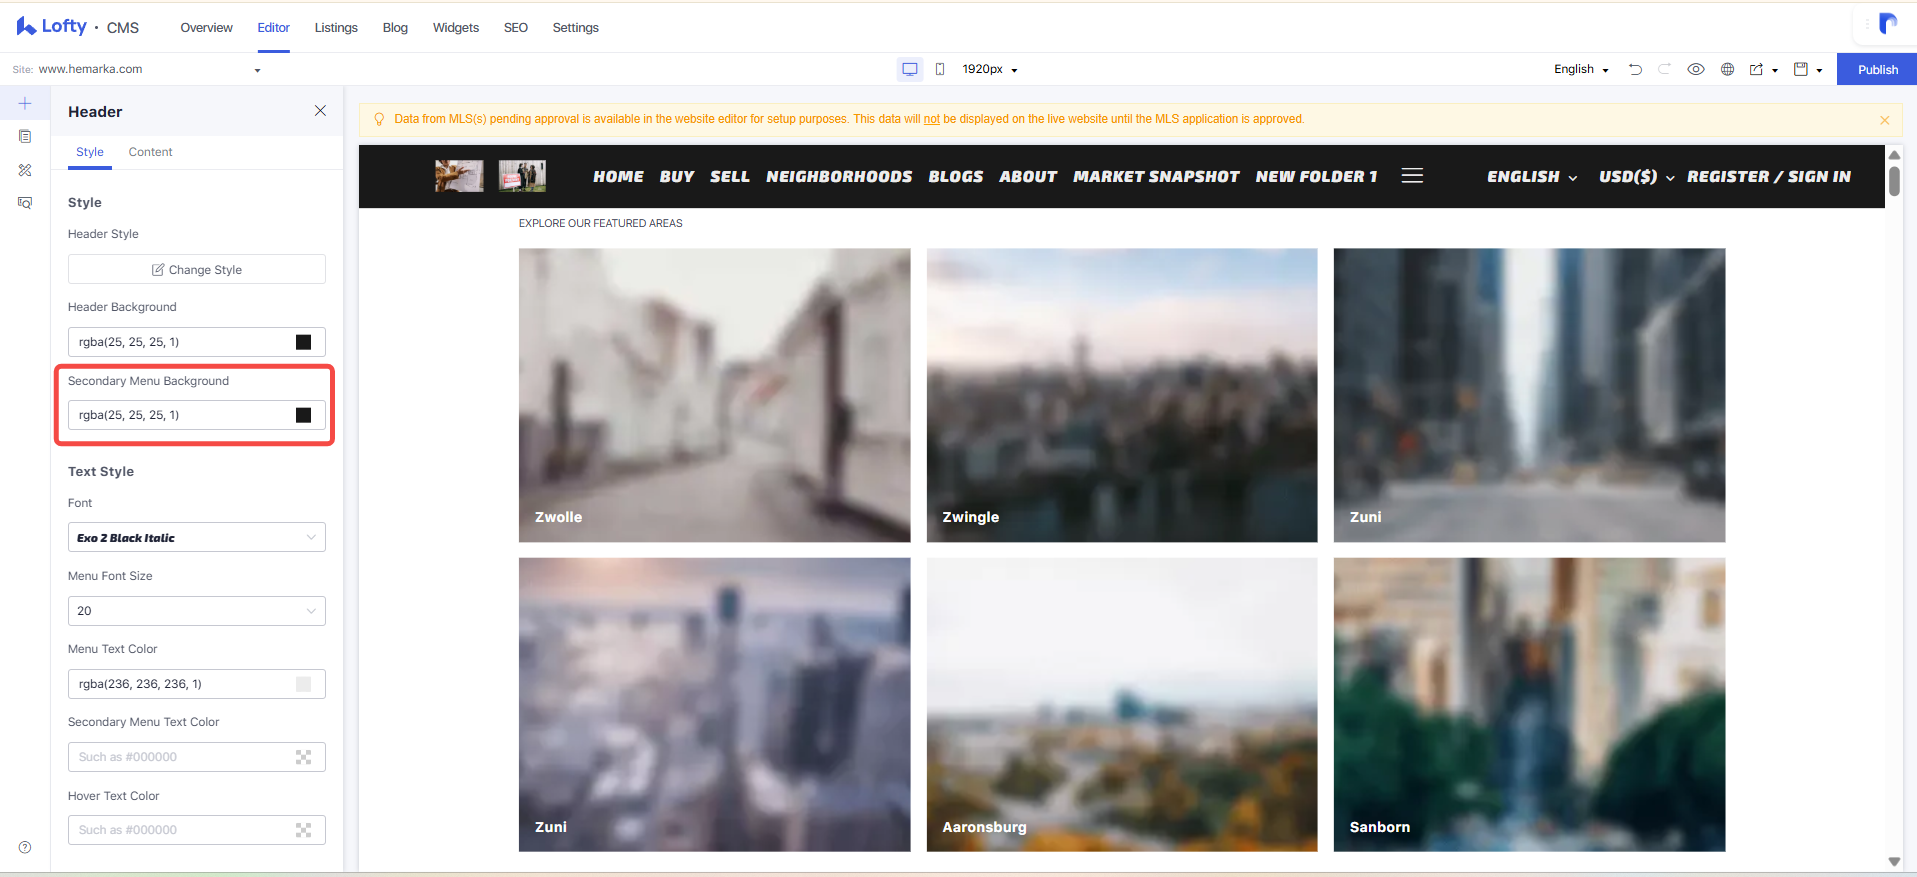The width and height of the screenshot is (1917, 877).
Task: Expand the Font dropdown Exo 2 Black Italic
Action: click(x=197, y=537)
